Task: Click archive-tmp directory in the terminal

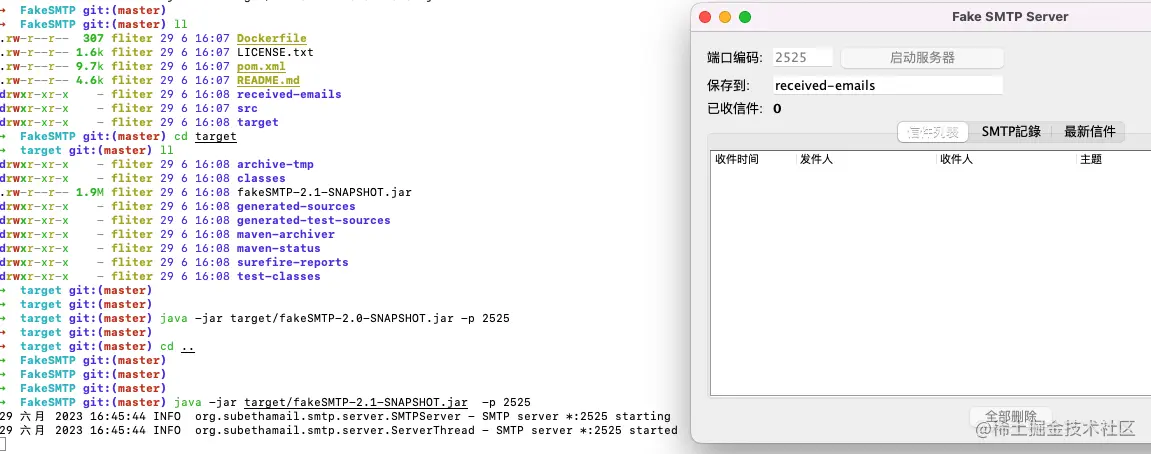Action: click(275, 164)
